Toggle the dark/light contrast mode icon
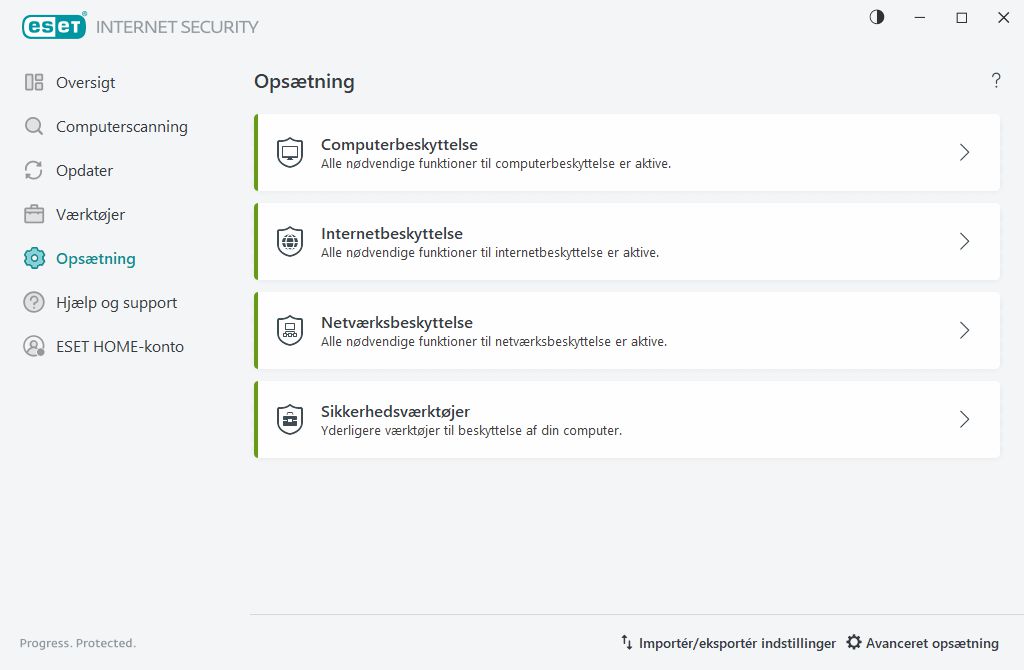 pyautogui.click(x=877, y=17)
